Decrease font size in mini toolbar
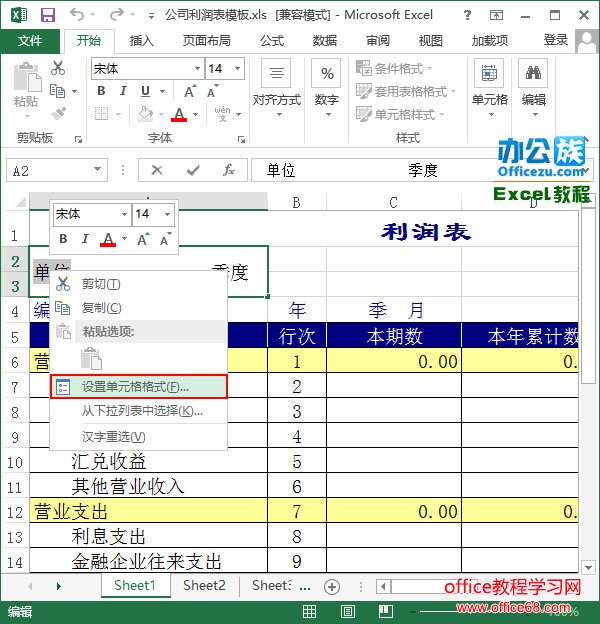This screenshot has width=600, height=624. pos(165,239)
